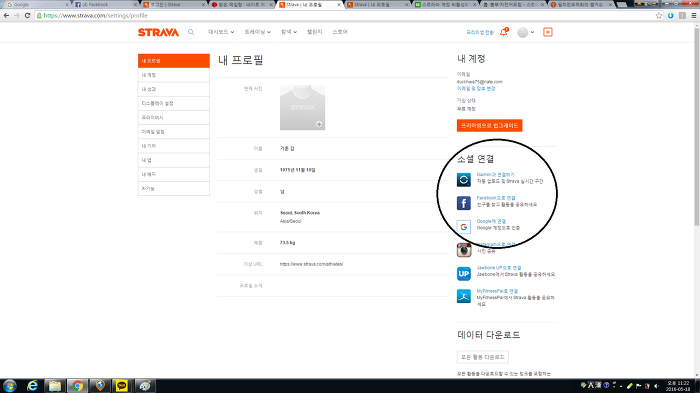Screen dimensions: 700x393
Task: Select the 내 배지 sidebar item
Action: point(174,175)
